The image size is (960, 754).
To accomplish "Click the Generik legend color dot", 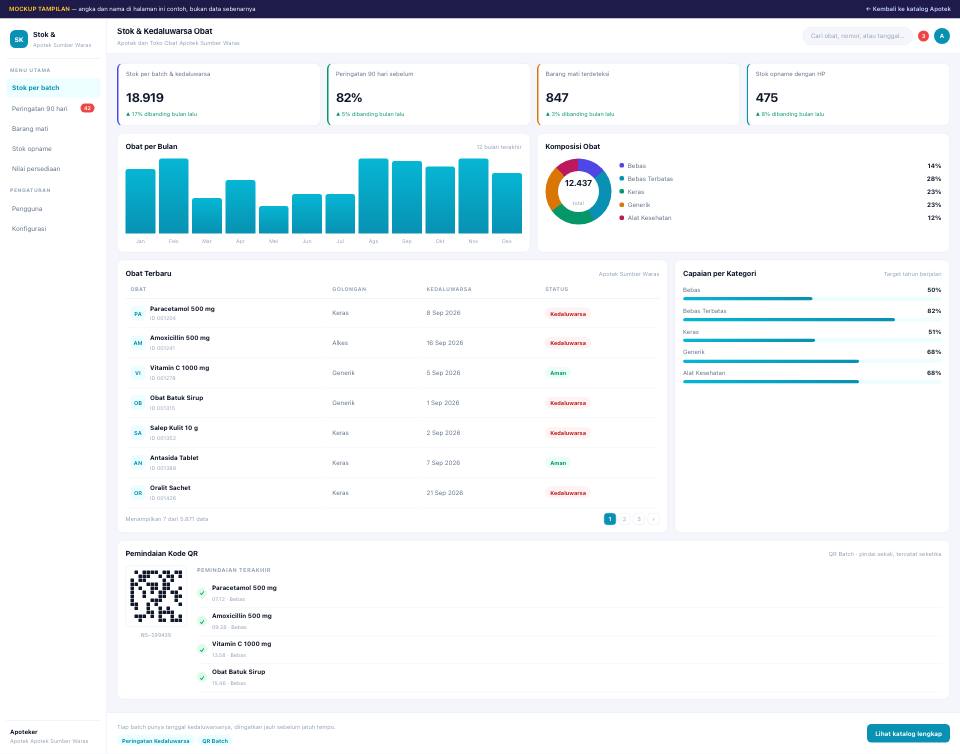I will click(622, 205).
